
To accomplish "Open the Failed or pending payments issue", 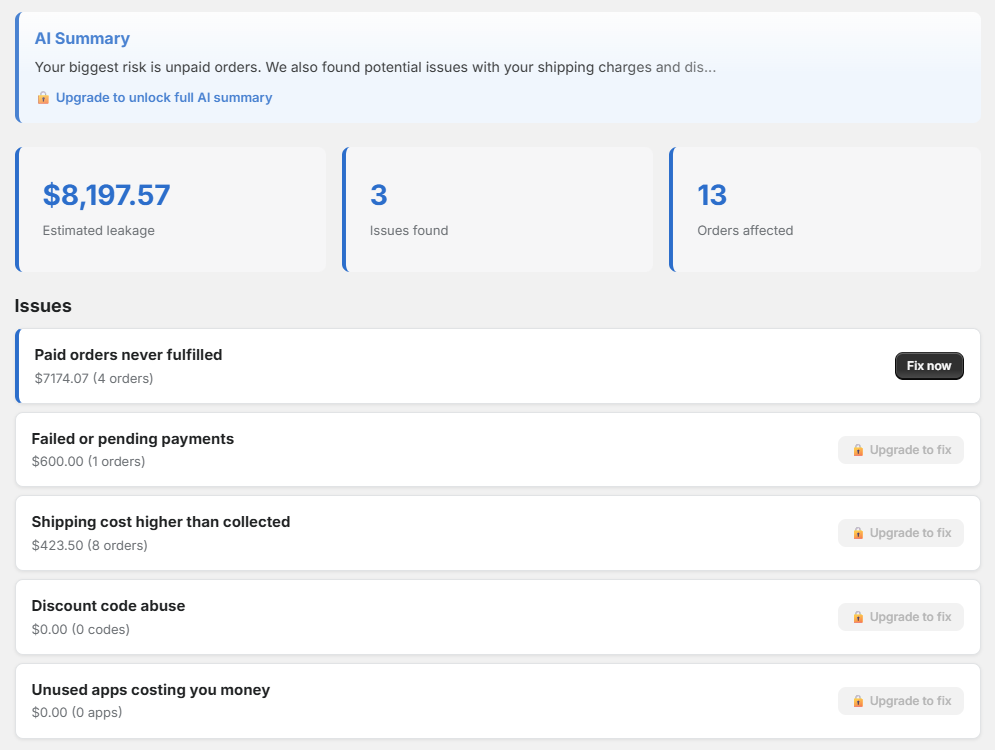I will (498, 450).
